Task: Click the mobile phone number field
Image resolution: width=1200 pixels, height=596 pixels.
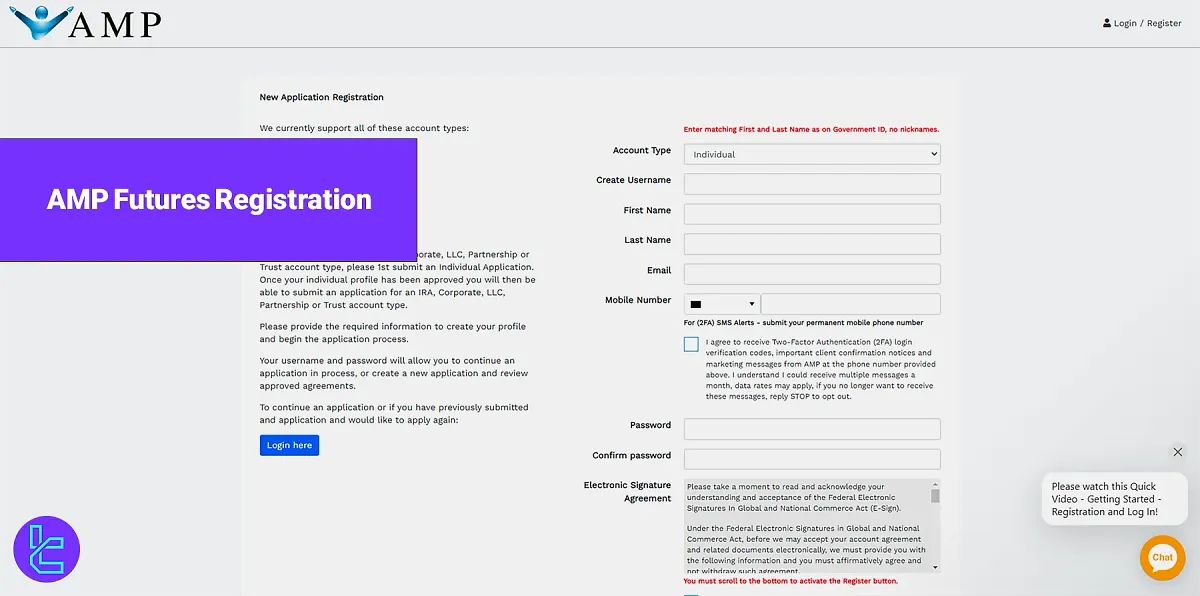Action: 850,303
